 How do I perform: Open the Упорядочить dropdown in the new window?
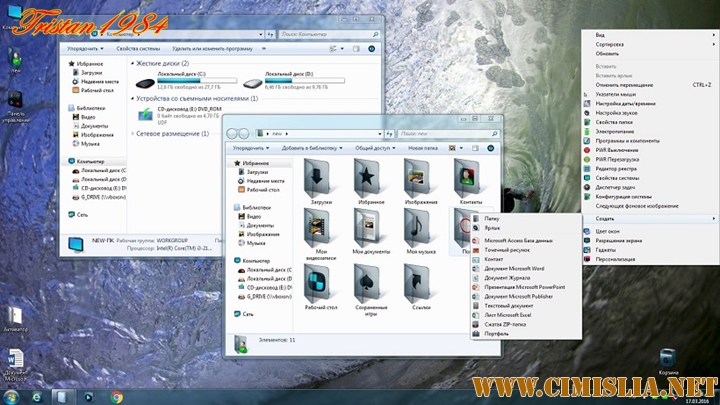tap(250, 148)
